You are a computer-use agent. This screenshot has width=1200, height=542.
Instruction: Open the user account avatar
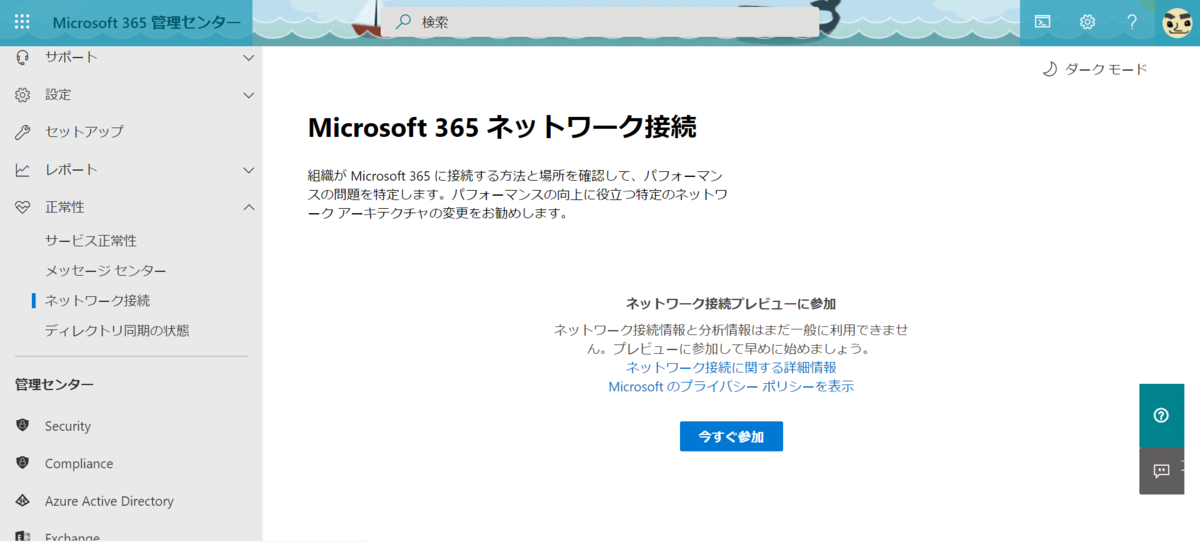1177,22
